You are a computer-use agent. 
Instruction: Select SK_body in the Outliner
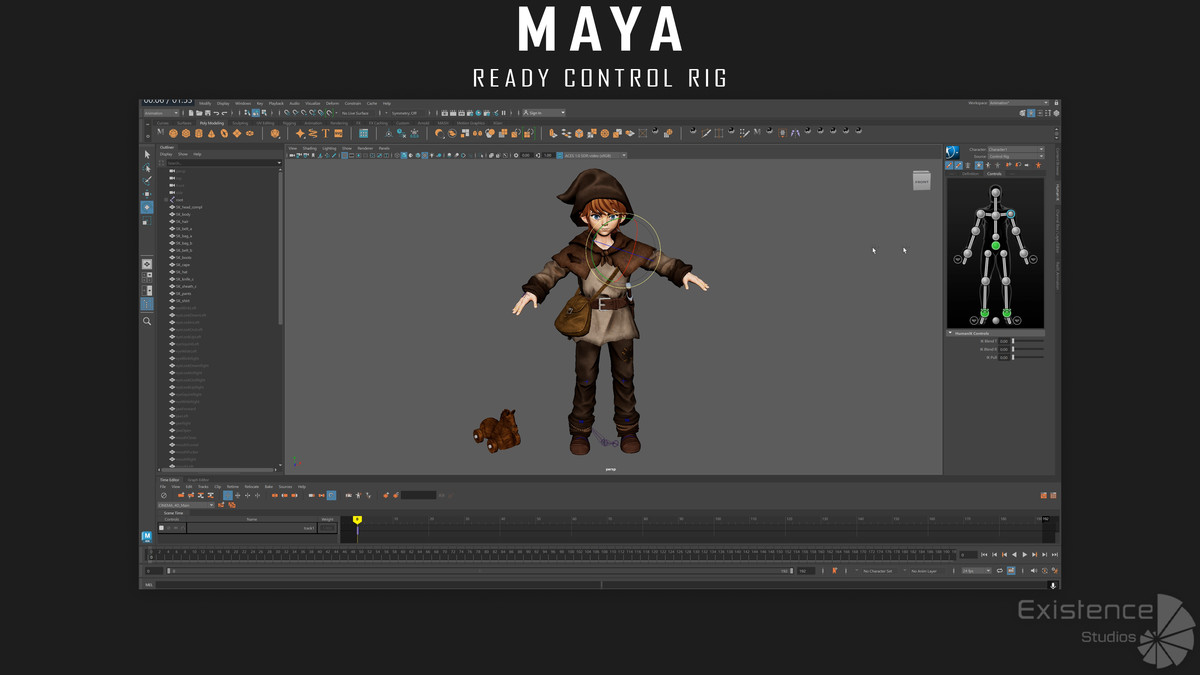[183, 214]
